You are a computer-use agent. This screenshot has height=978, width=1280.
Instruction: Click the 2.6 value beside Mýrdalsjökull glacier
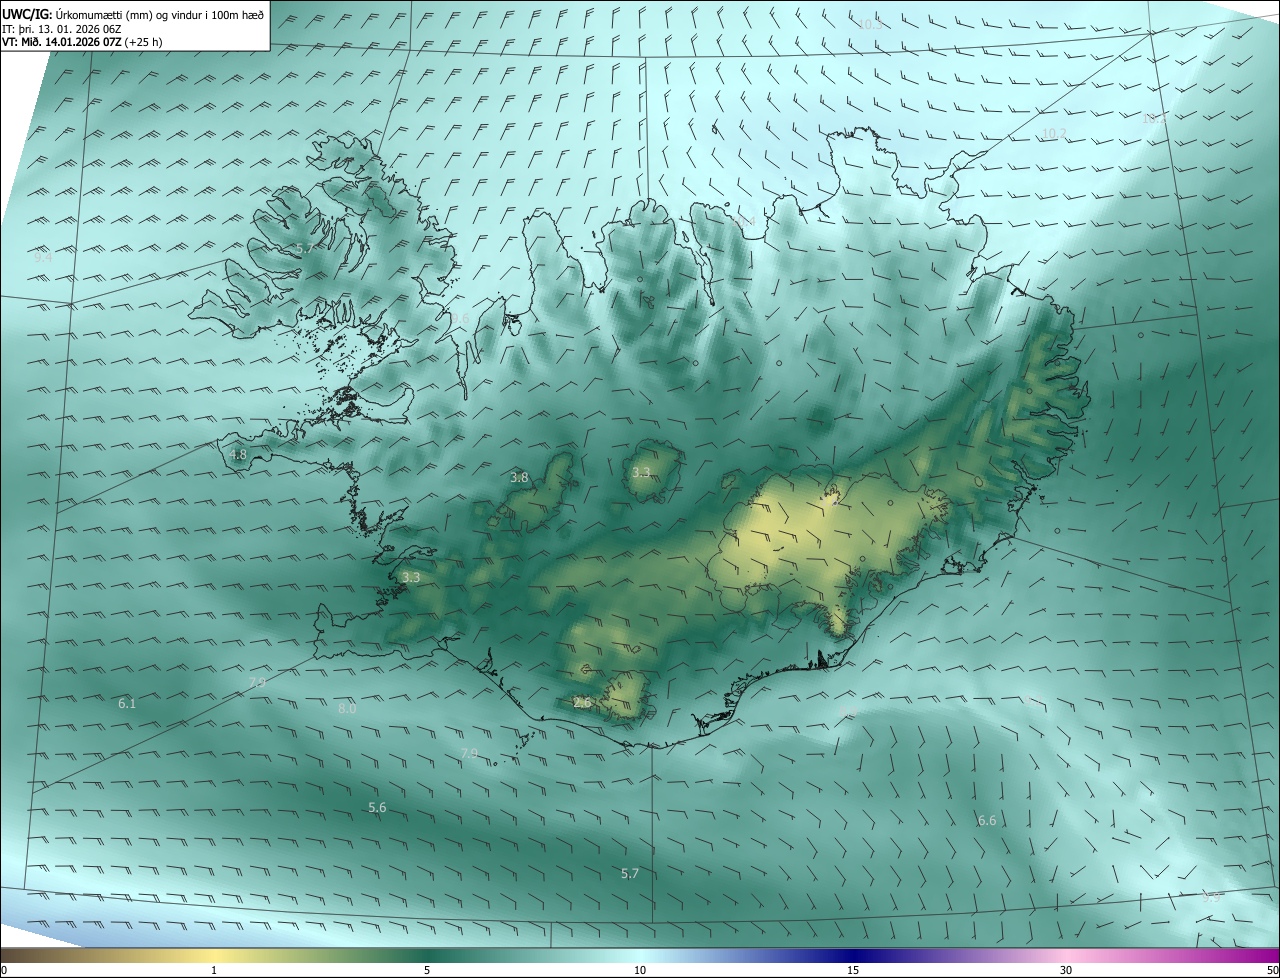coord(583,703)
